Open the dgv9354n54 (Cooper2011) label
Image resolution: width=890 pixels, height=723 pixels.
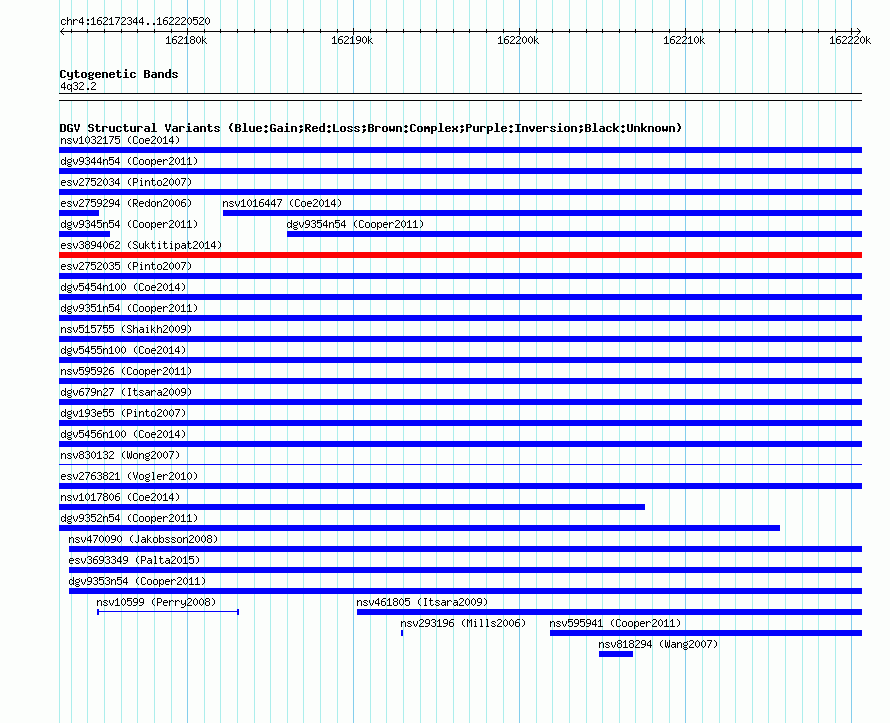[x=355, y=224]
